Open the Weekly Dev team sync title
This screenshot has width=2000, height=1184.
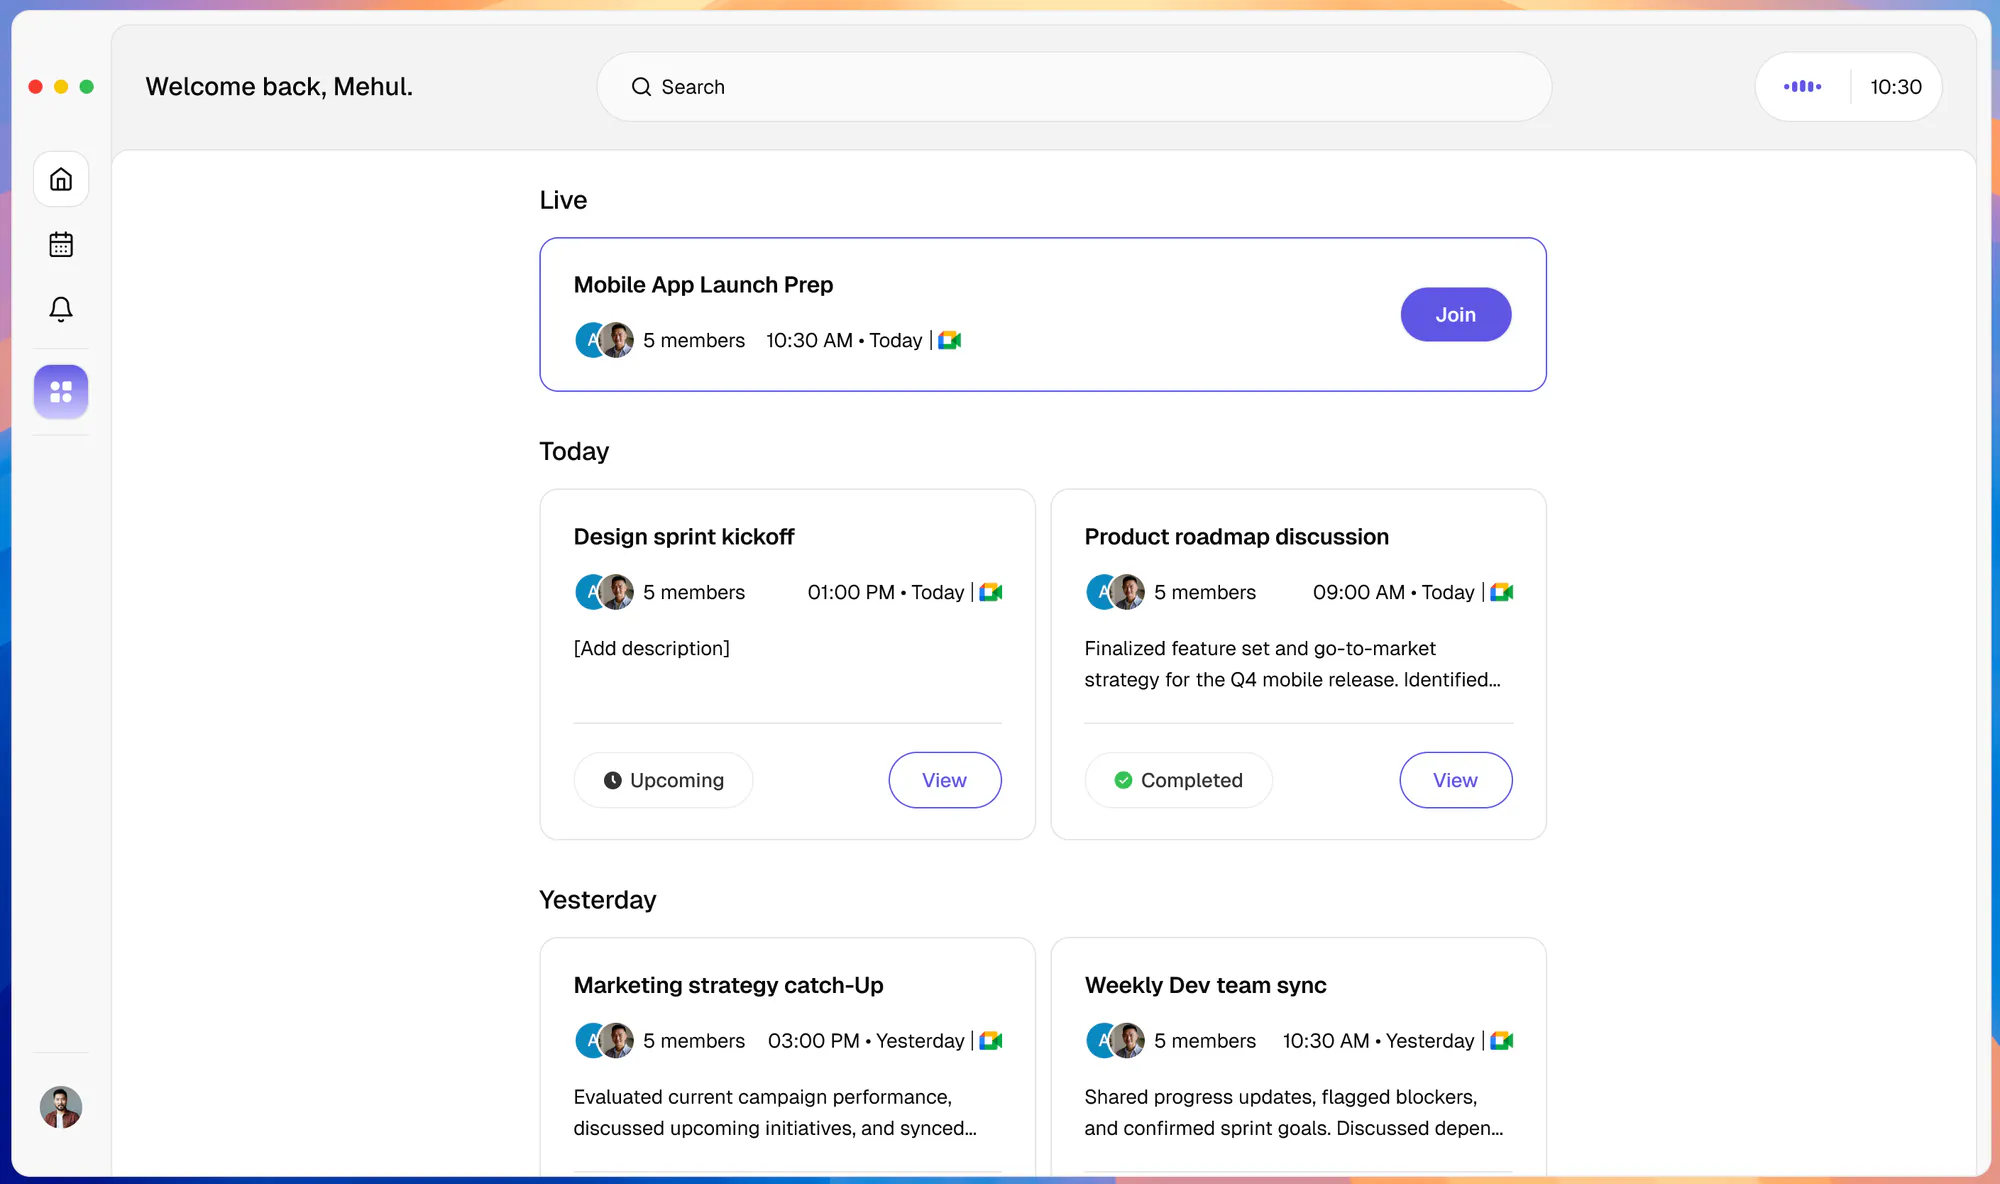[1205, 985]
